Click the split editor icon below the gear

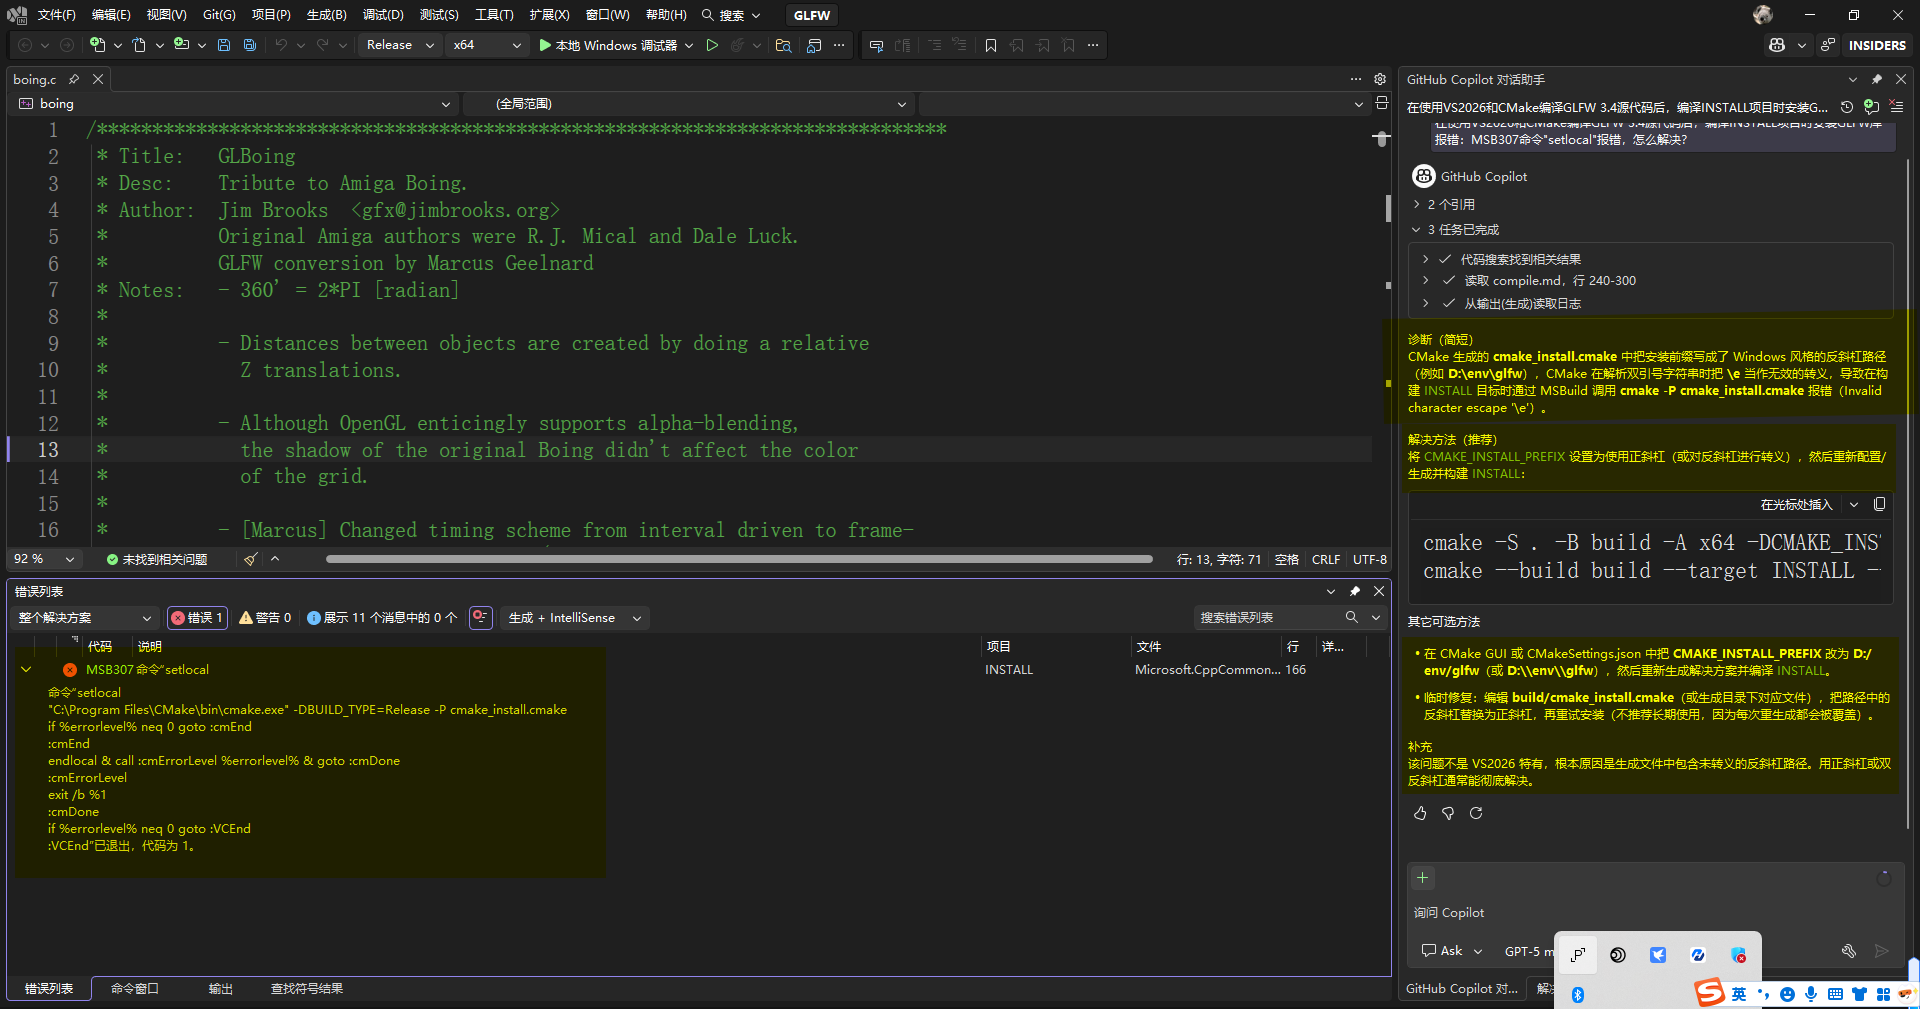(1382, 103)
